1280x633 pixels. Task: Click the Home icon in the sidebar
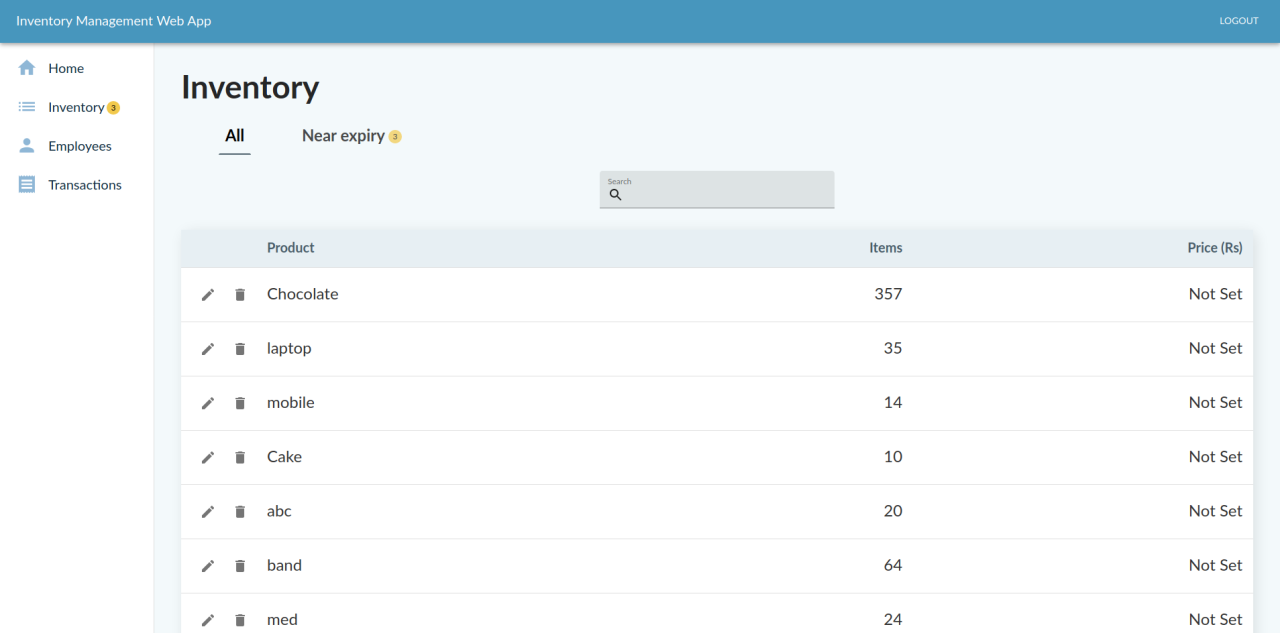[26, 68]
